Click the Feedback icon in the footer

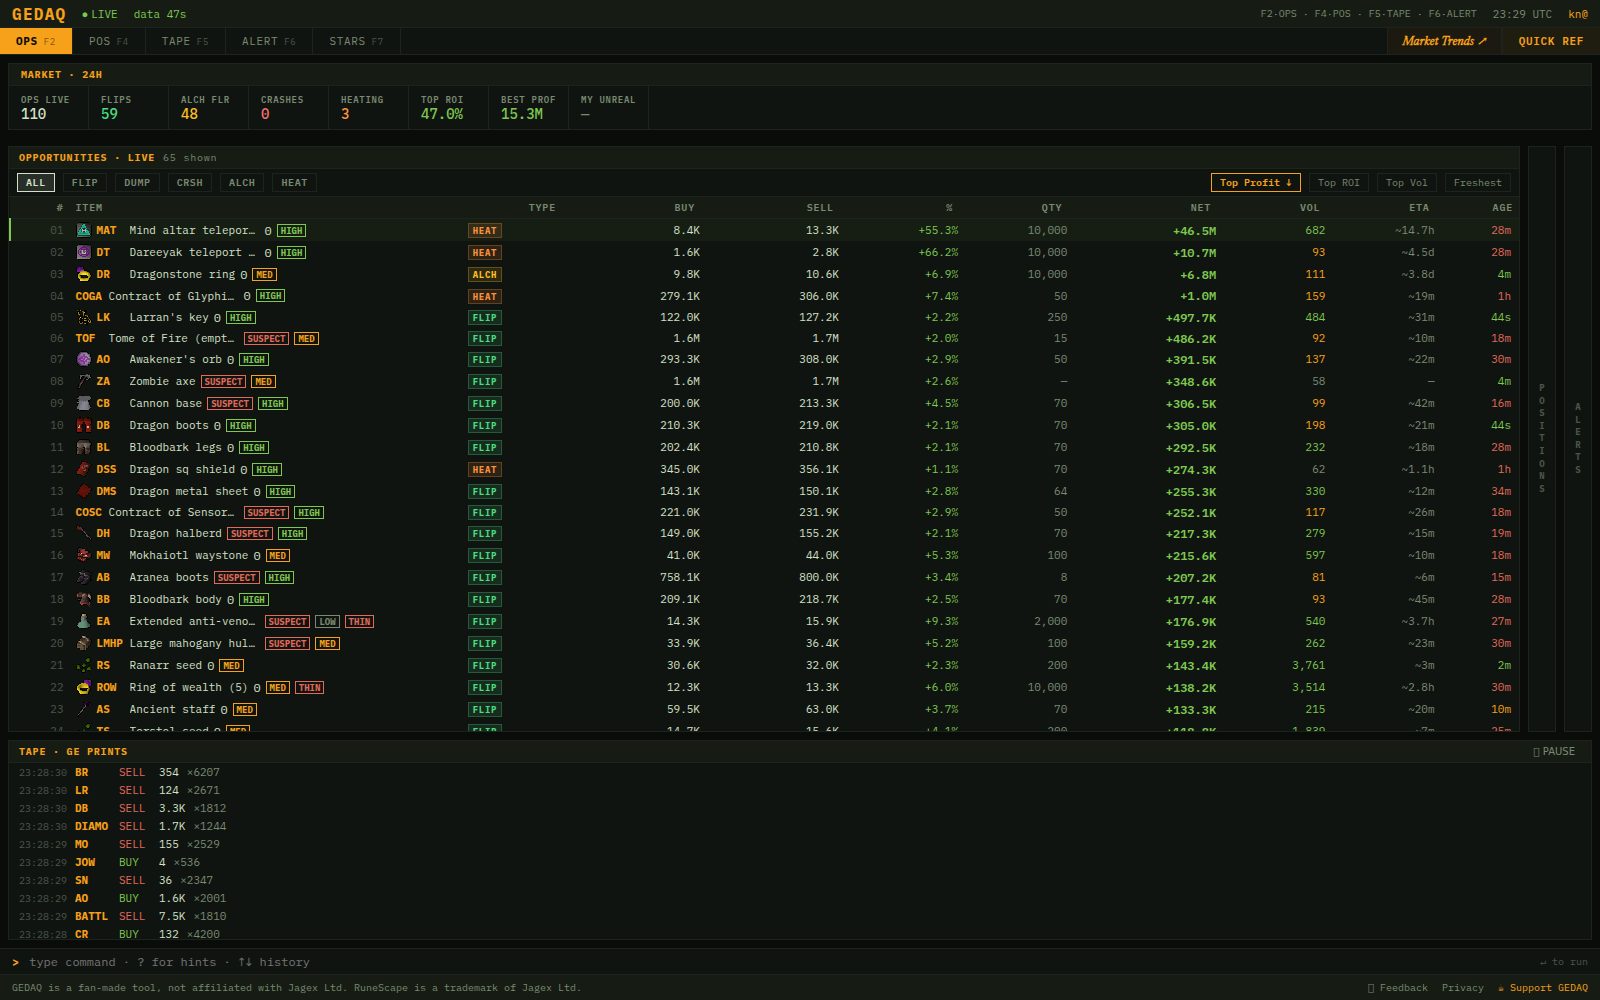(1371, 988)
